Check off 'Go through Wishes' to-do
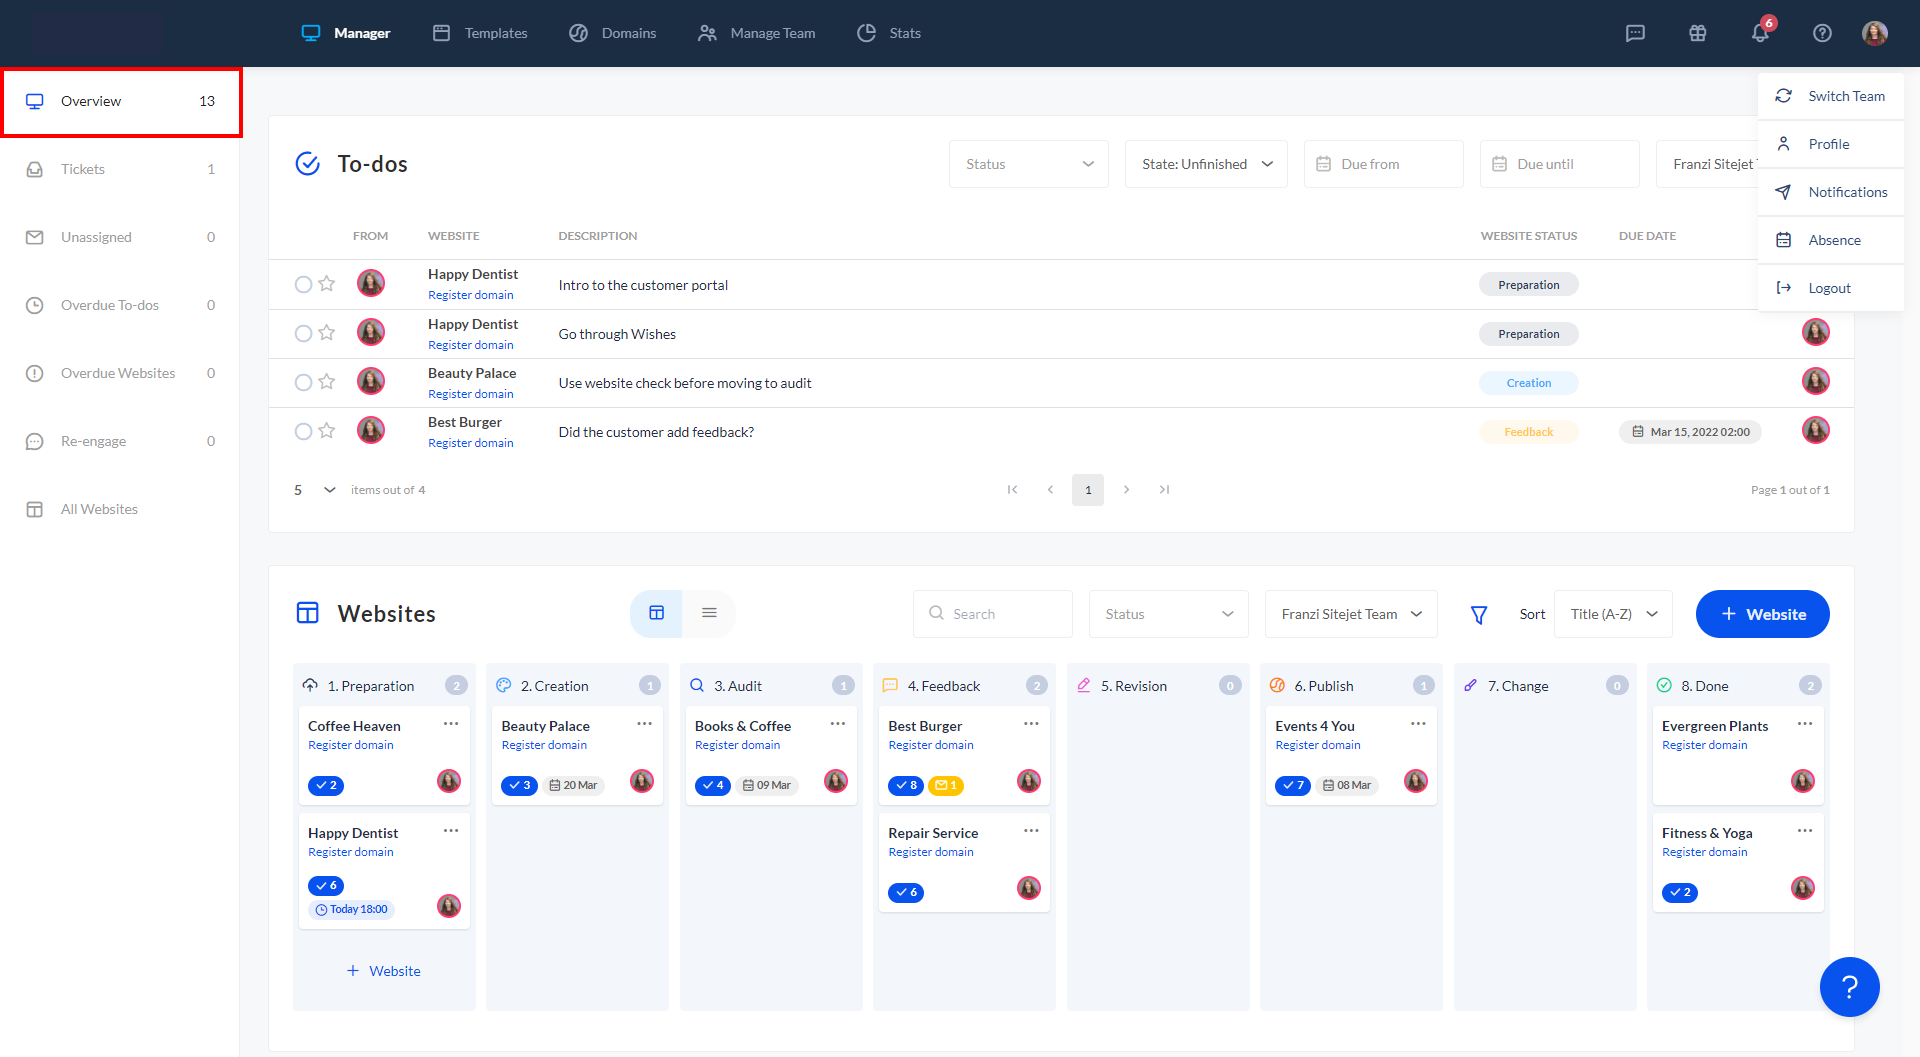 pyautogui.click(x=303, y=333)
